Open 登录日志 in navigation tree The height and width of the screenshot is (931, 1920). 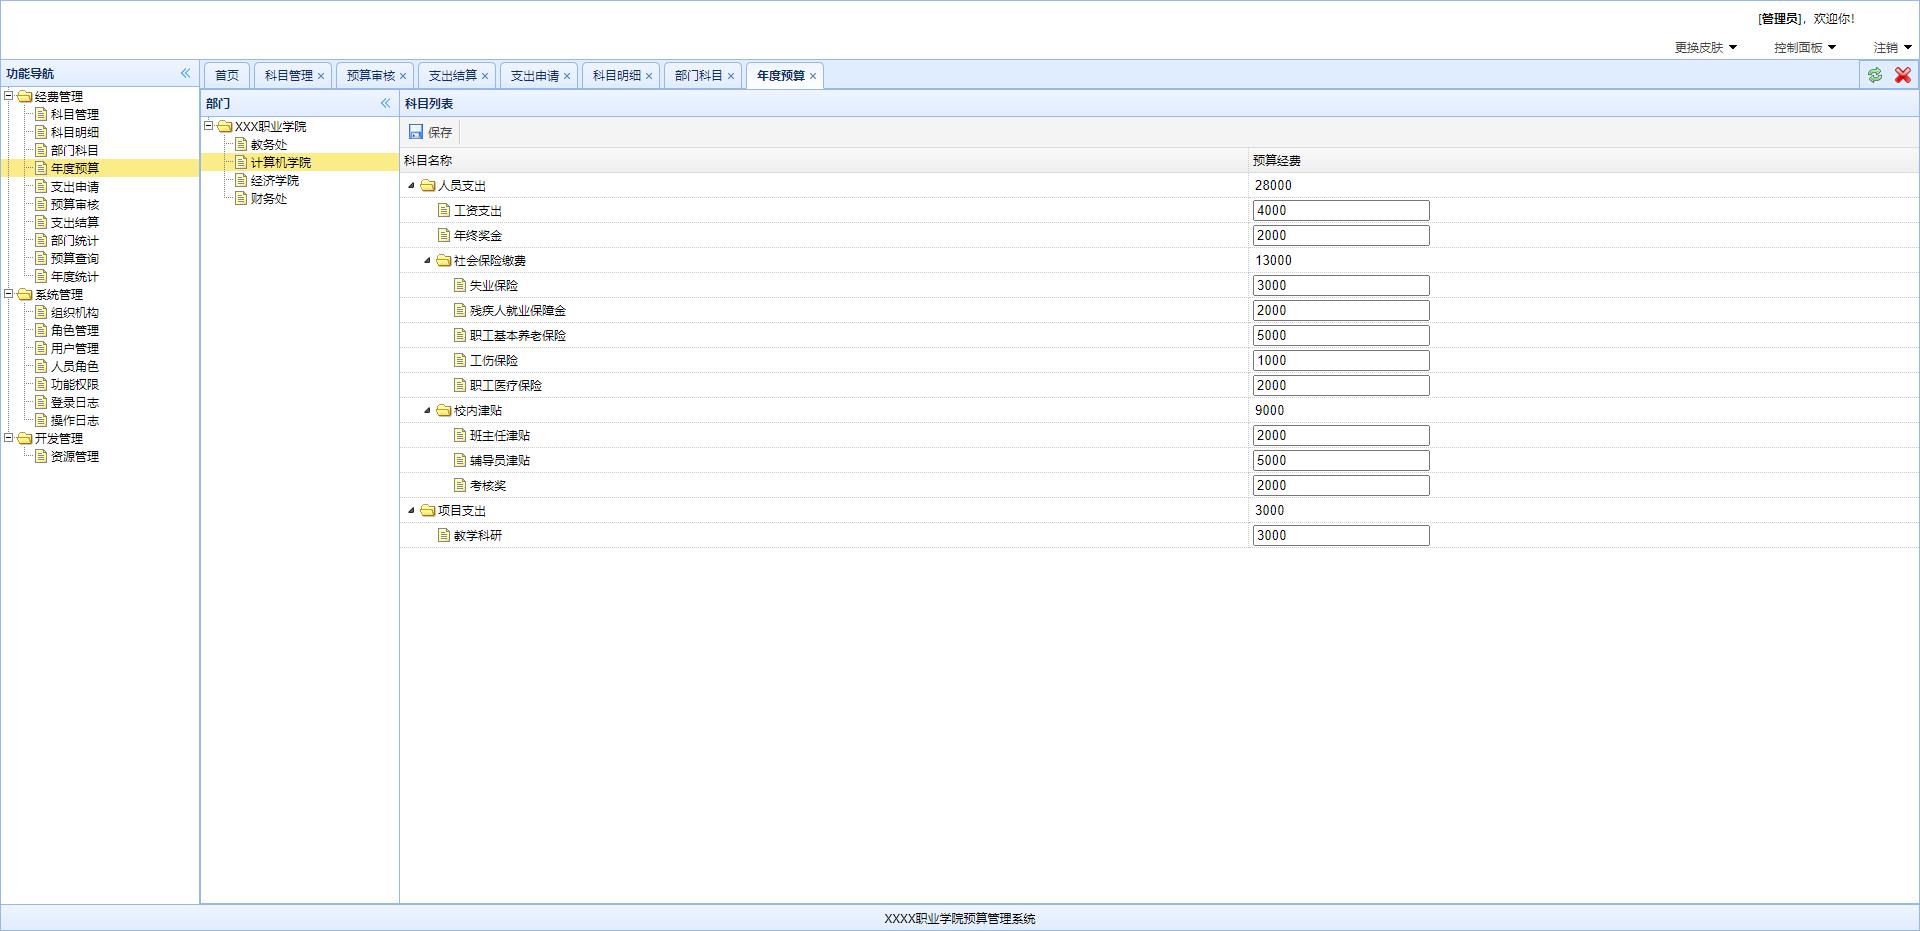(75, 402)
